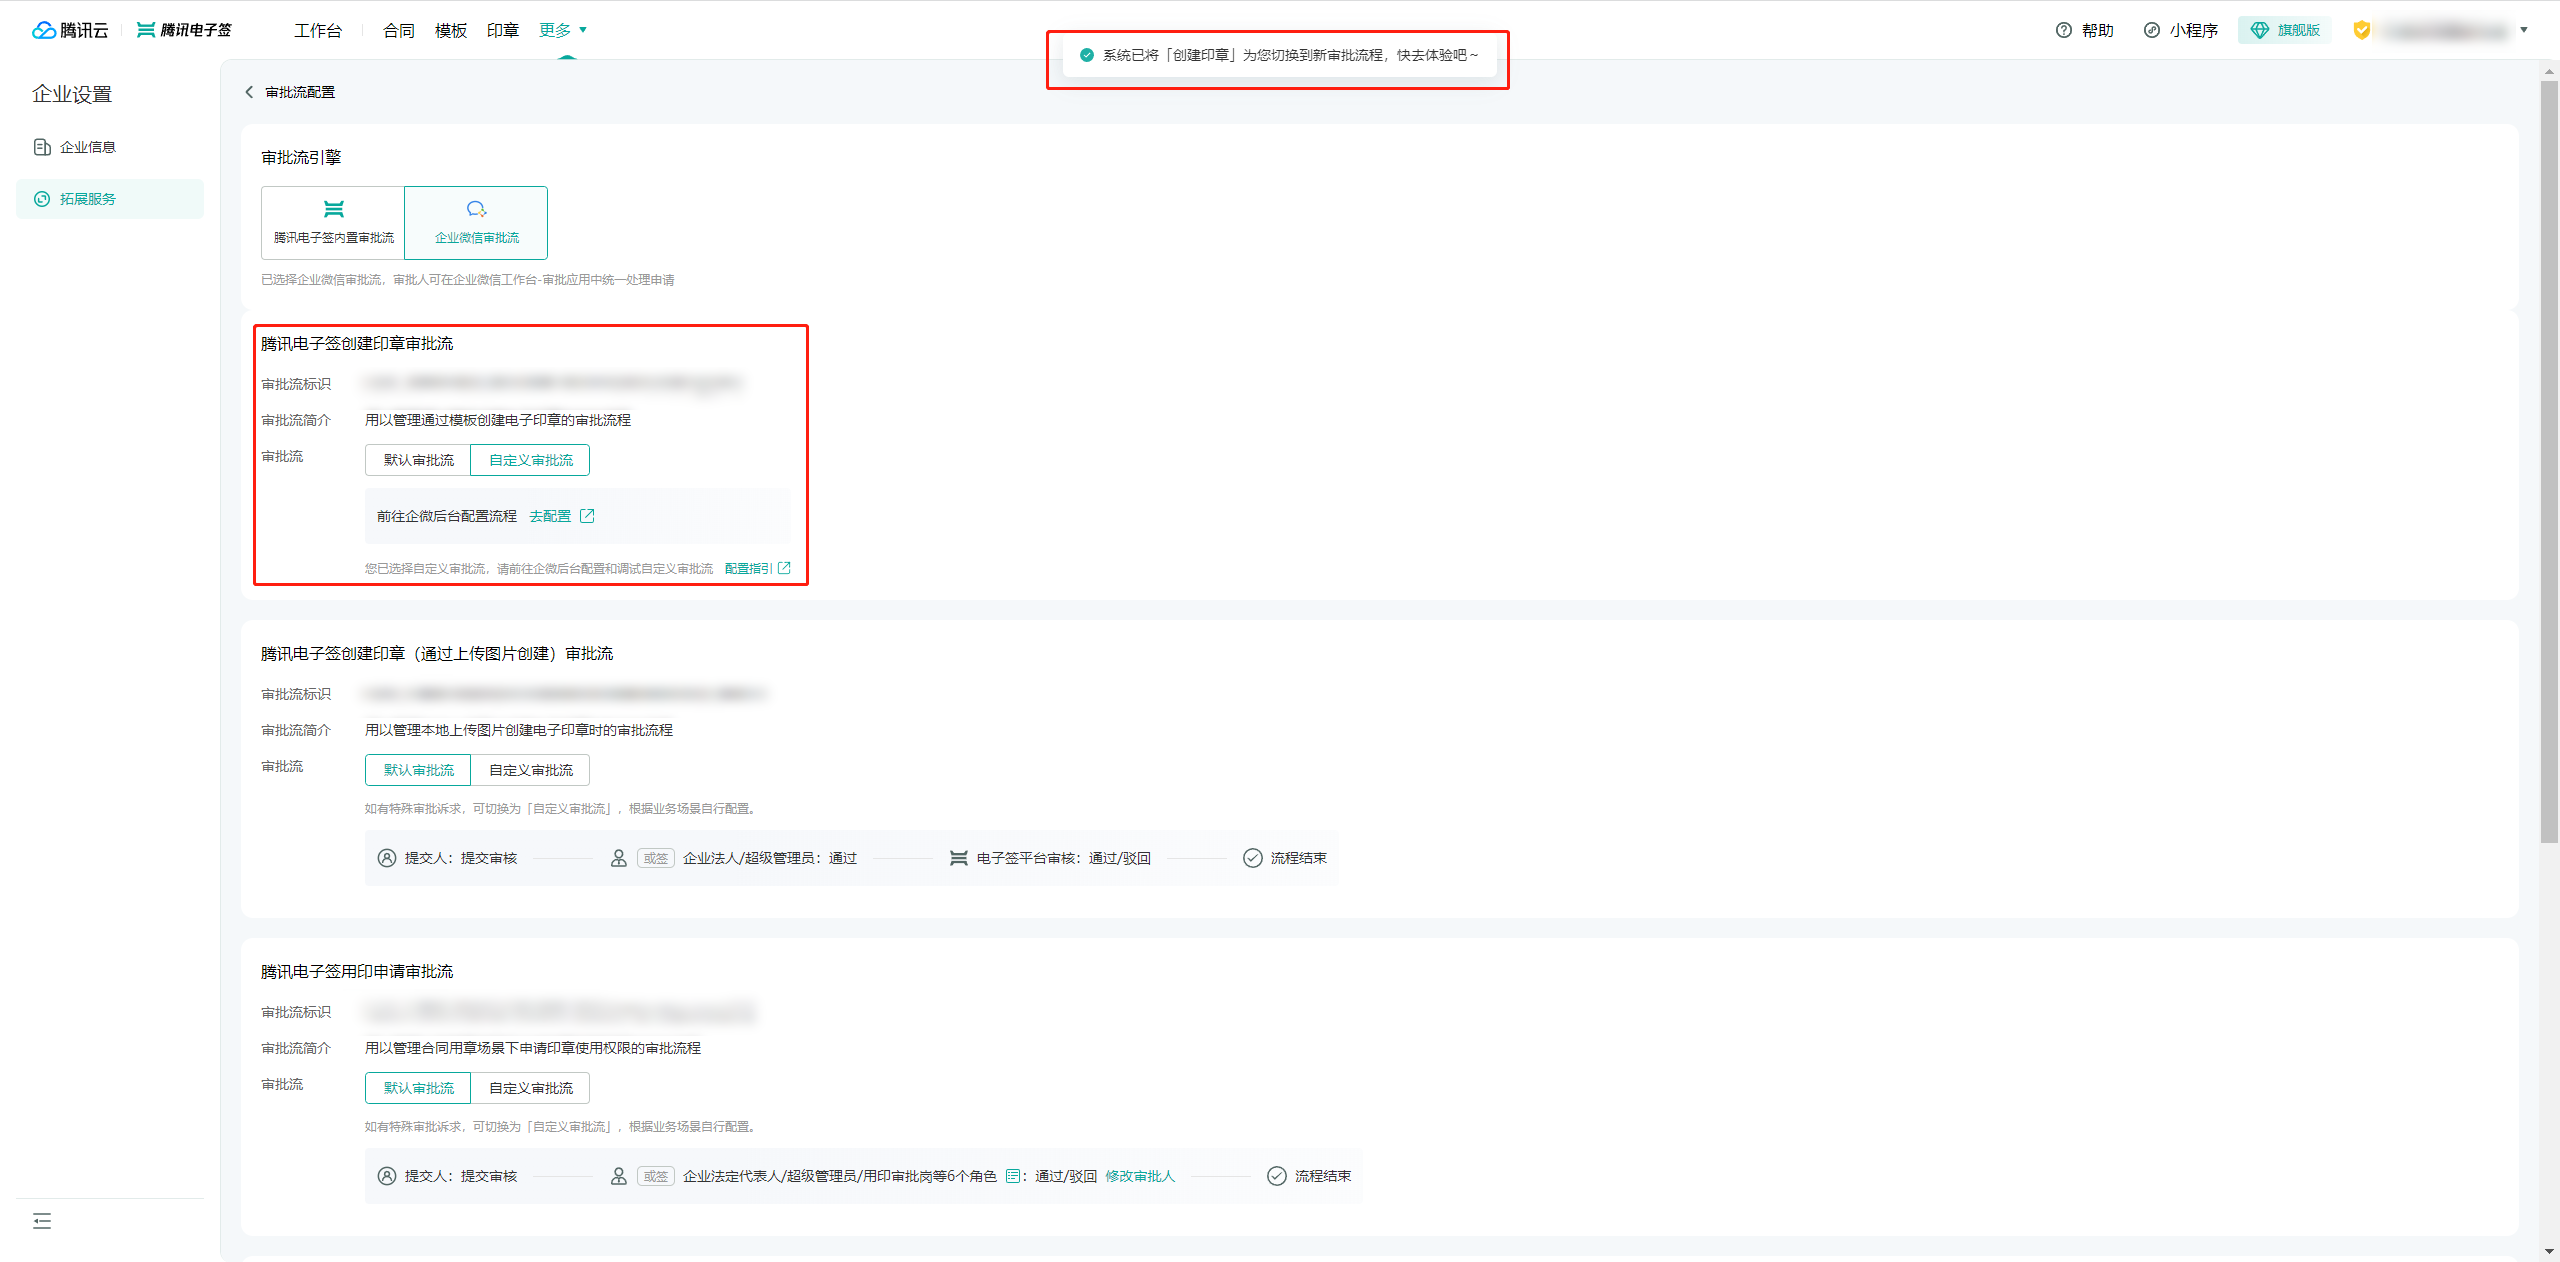The image size is (2560, 1262).
Task: Click the Tencent Cloud logo
Action: (x=70, y=30)
